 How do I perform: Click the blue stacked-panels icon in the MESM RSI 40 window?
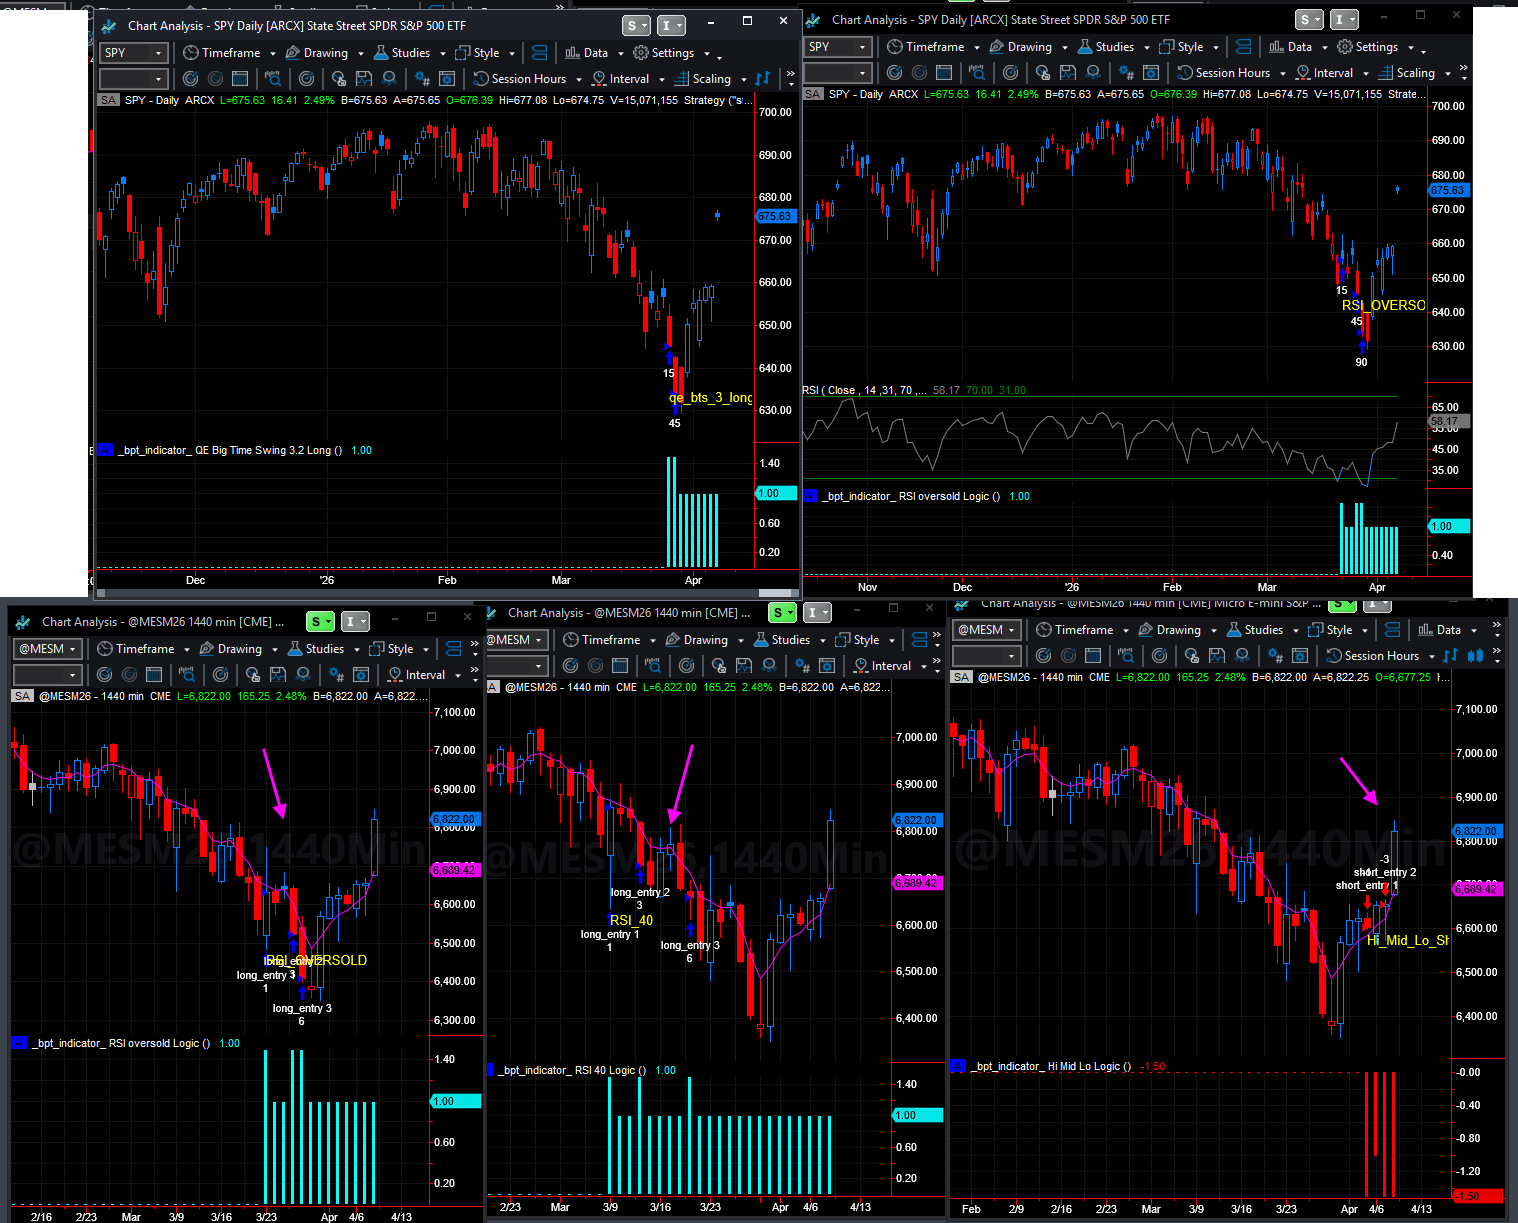point(920,640)
